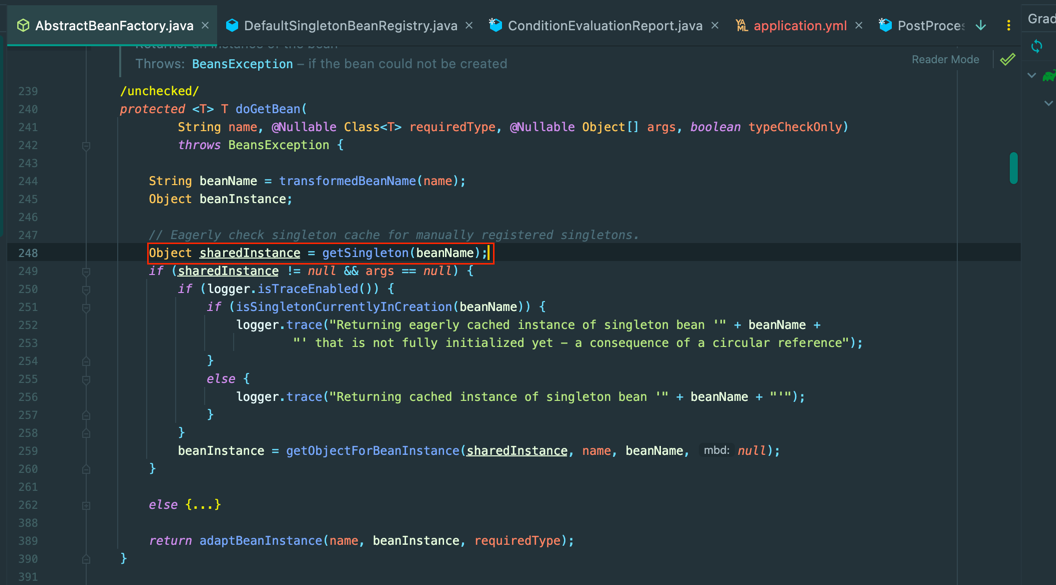Click getObjectForBeanInstance method call

click(373, 451)
